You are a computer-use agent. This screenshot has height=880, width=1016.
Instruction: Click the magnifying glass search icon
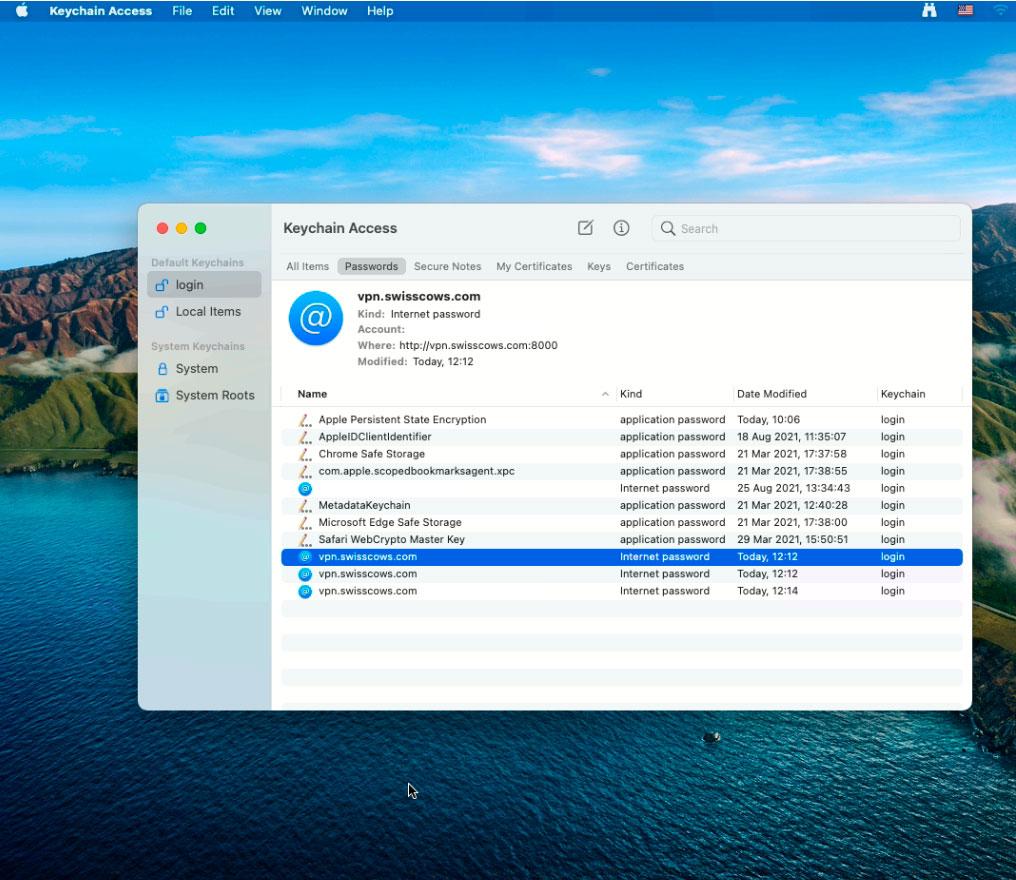click(667, 228)
